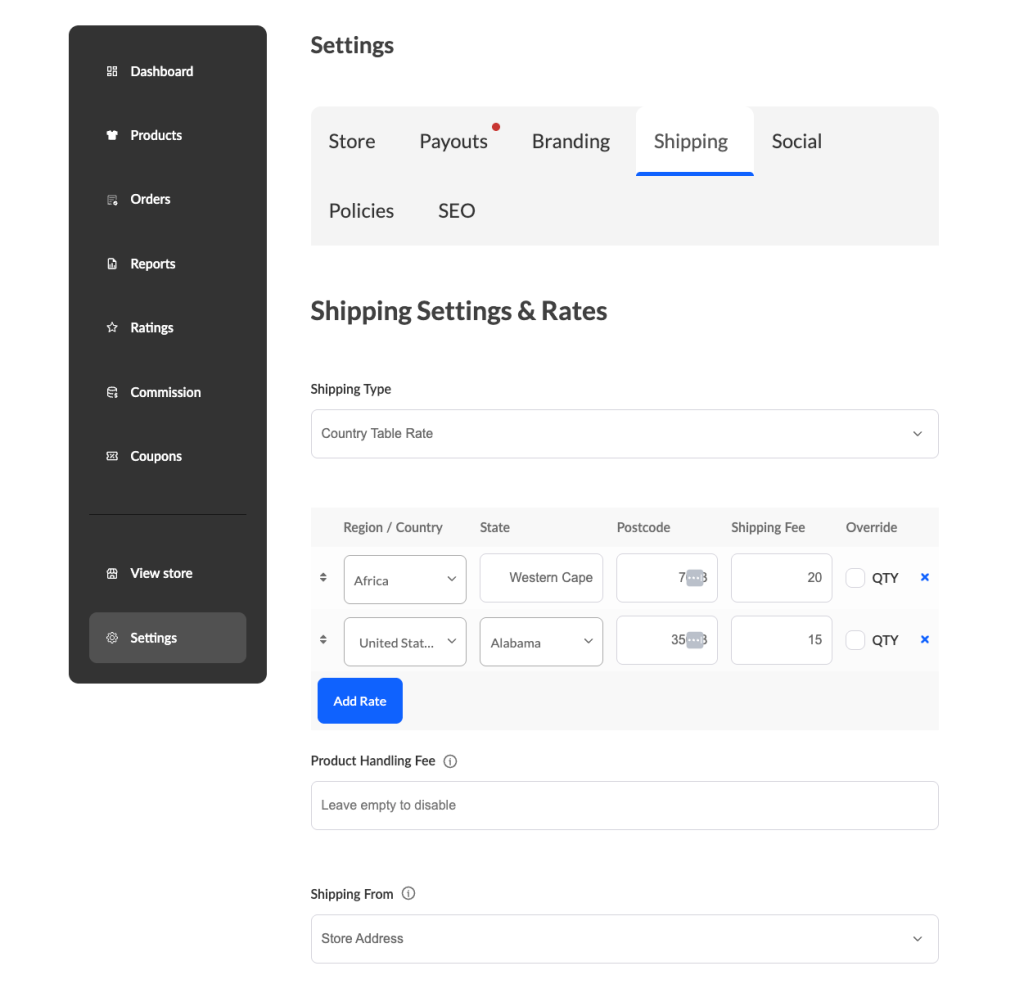Click the sort handle on United States row
This screenshot has width=1024, height=993.
pos(323,639)
